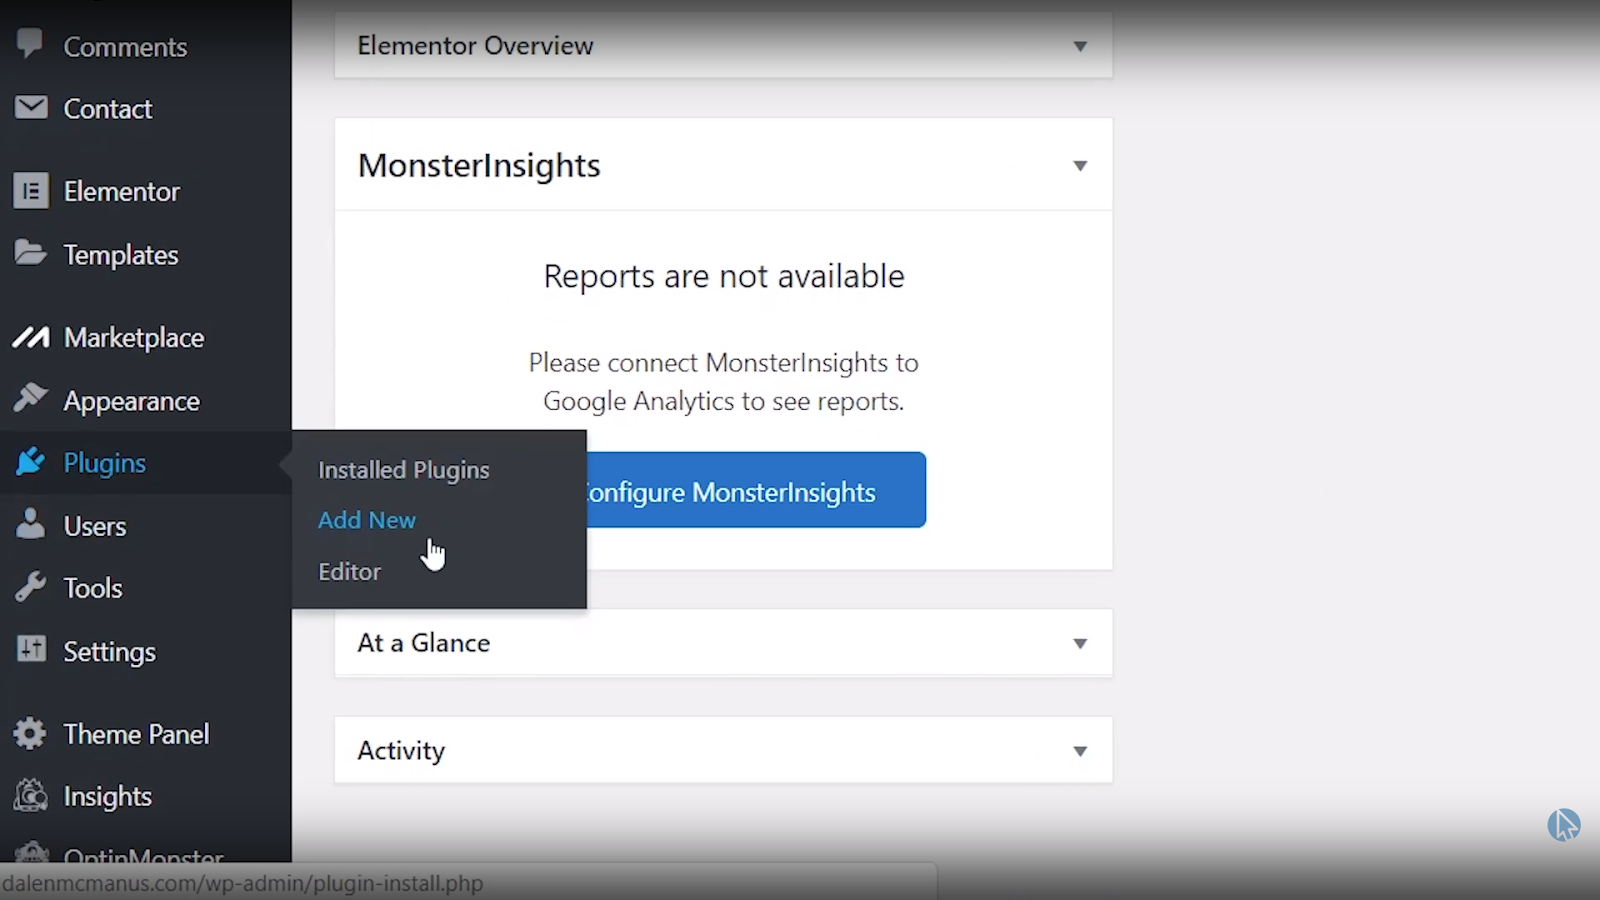This screenshot has height=900, width=1600.
Task: Click the Settings sliders icon
Action: click(31, 649)
